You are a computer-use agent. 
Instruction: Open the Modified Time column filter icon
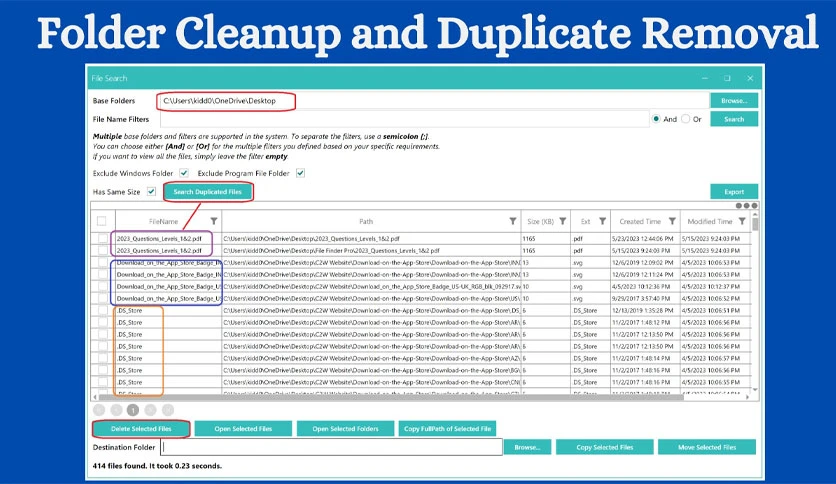tap(742, 221)
